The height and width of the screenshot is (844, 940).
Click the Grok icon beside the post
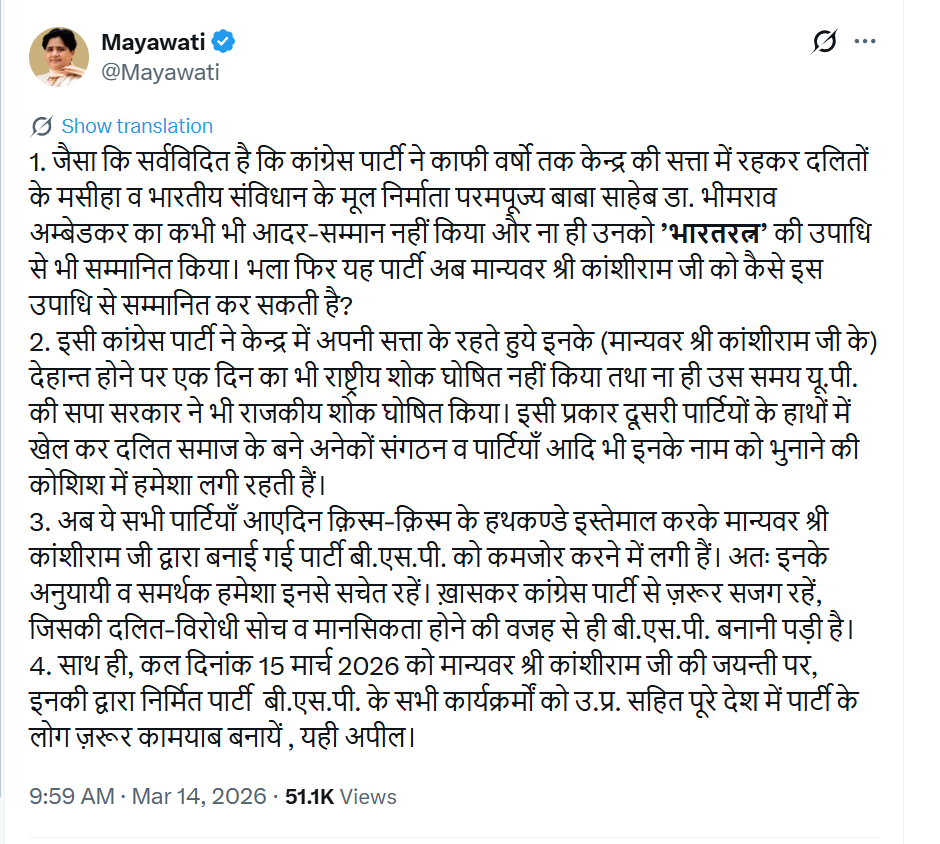(826, 42)
